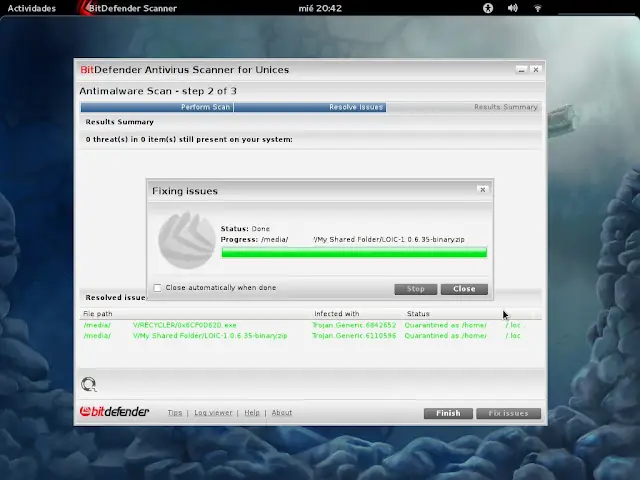Click the Status: Done text
Screen dimensions: 640x480
coord(245,229)
